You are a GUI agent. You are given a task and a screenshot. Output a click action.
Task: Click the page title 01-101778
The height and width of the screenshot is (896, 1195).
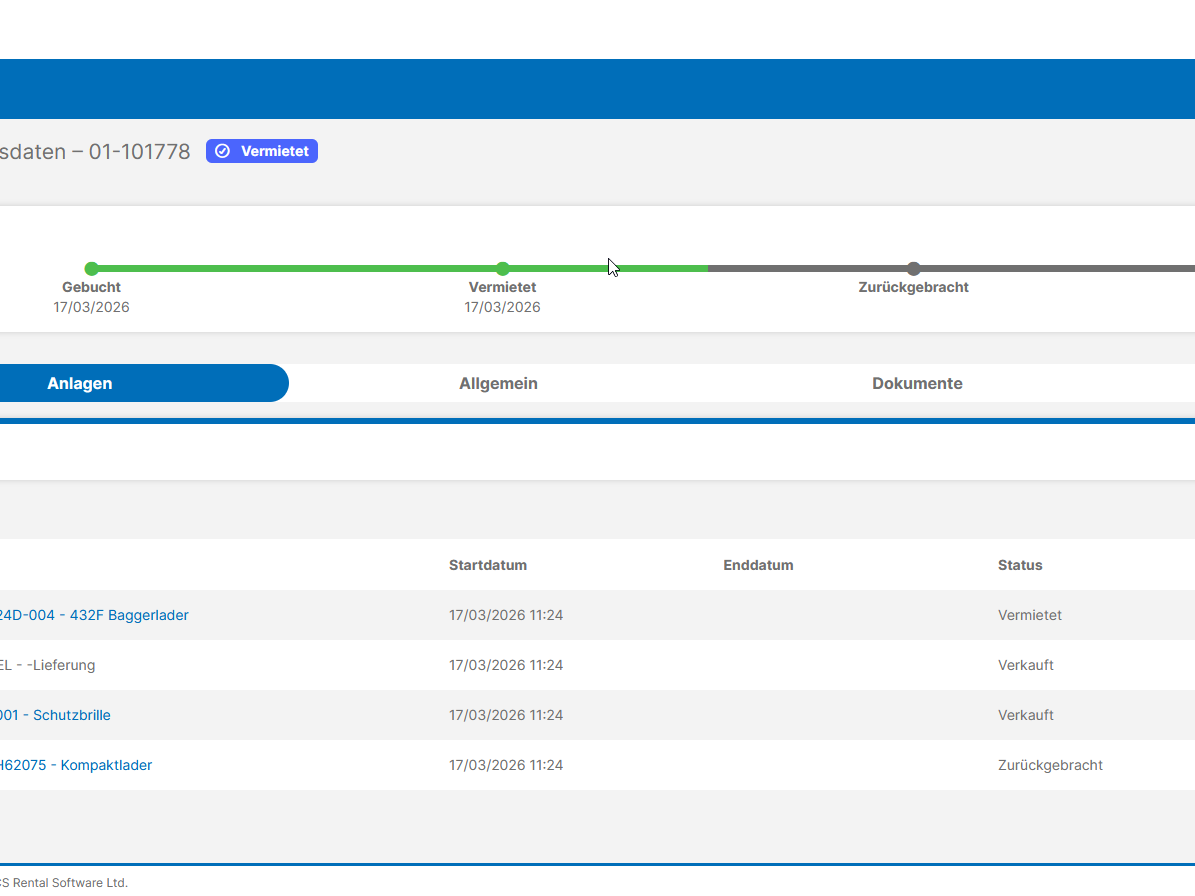tap(95, 152)
